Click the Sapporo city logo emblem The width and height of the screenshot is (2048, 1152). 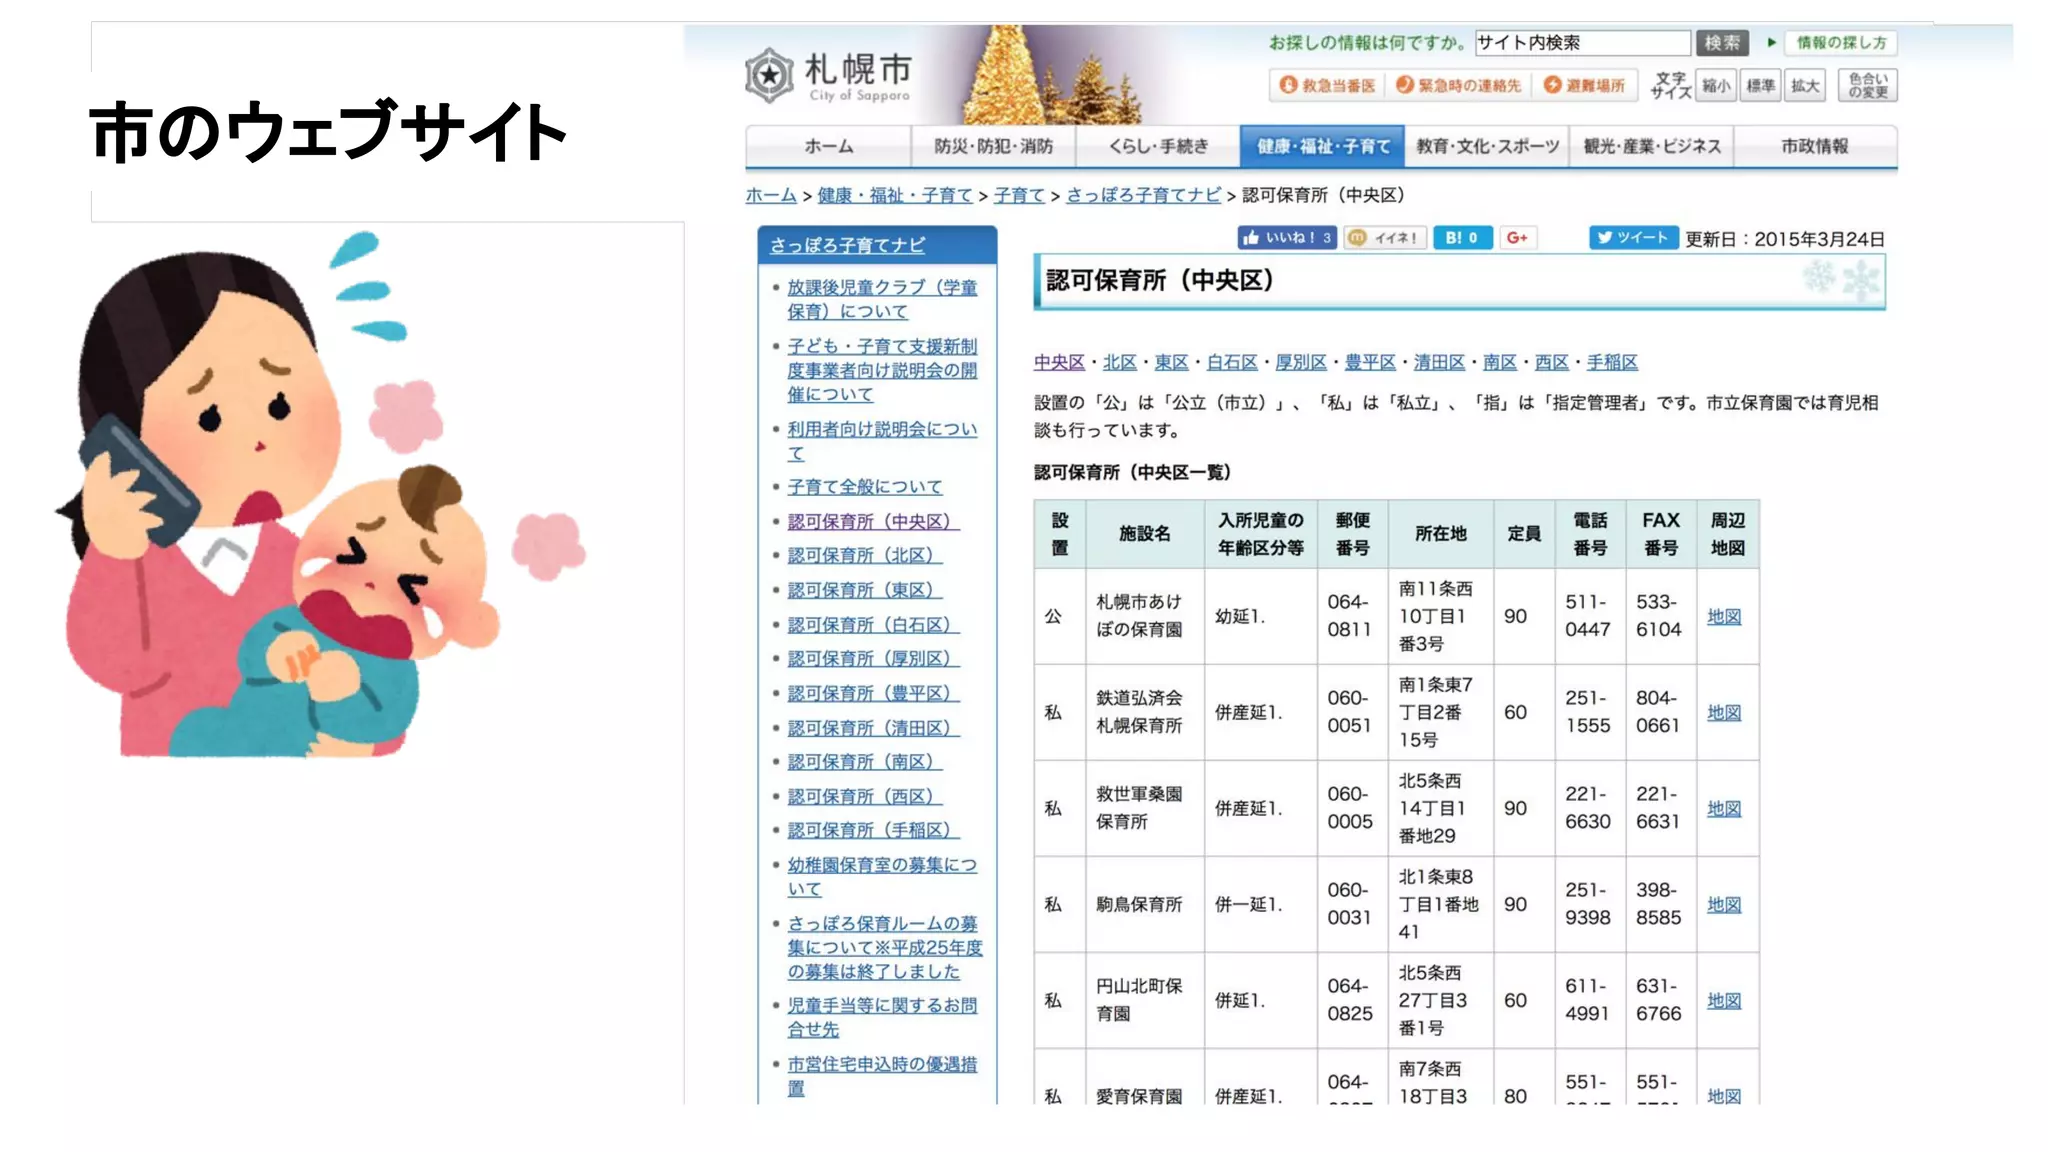[769, 75]
